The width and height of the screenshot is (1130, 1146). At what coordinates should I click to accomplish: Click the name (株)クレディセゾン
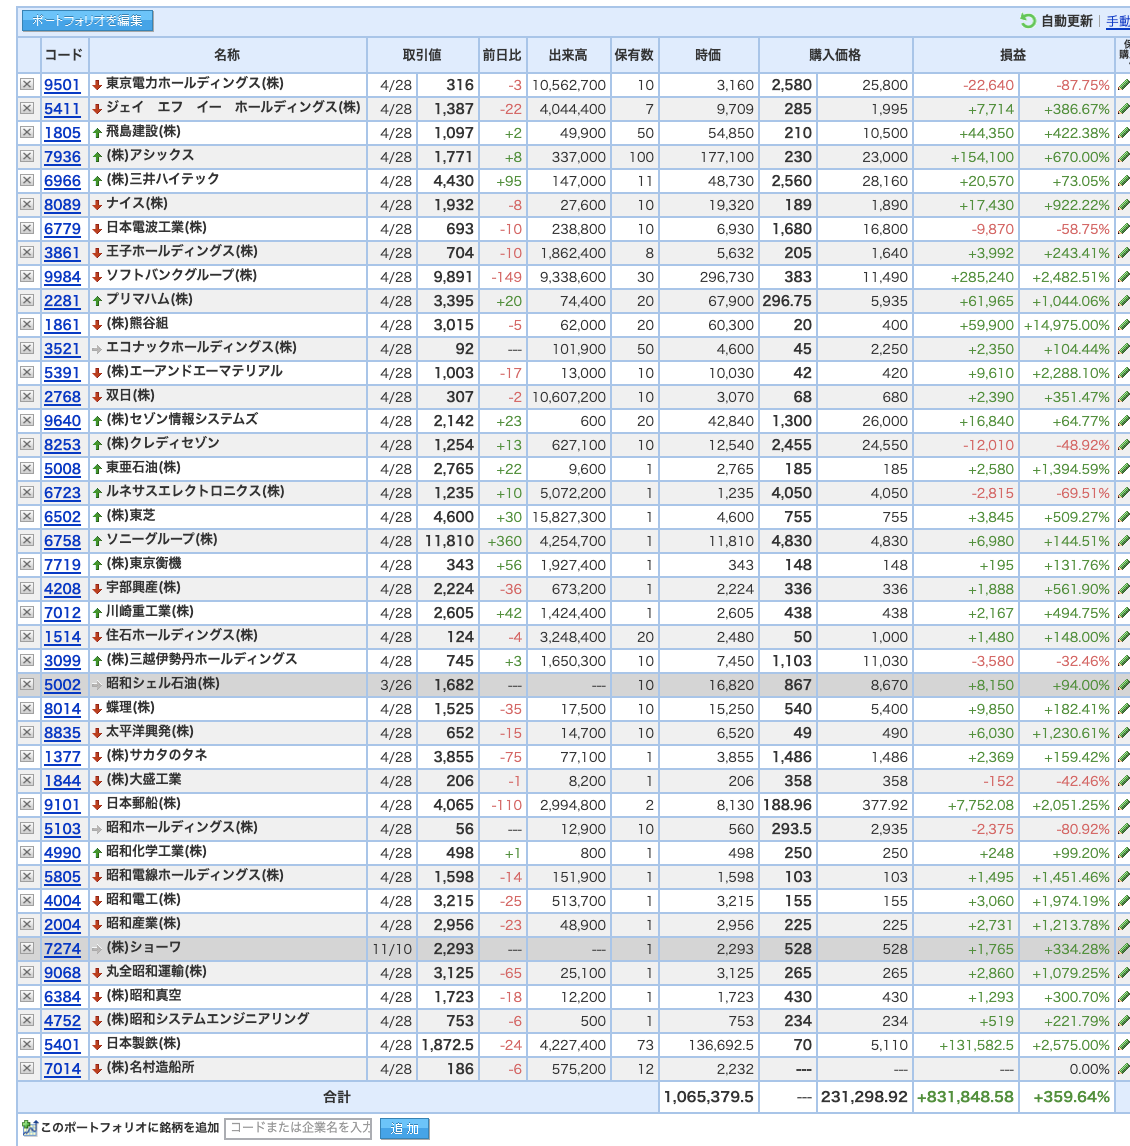click(x=163, y=443)
